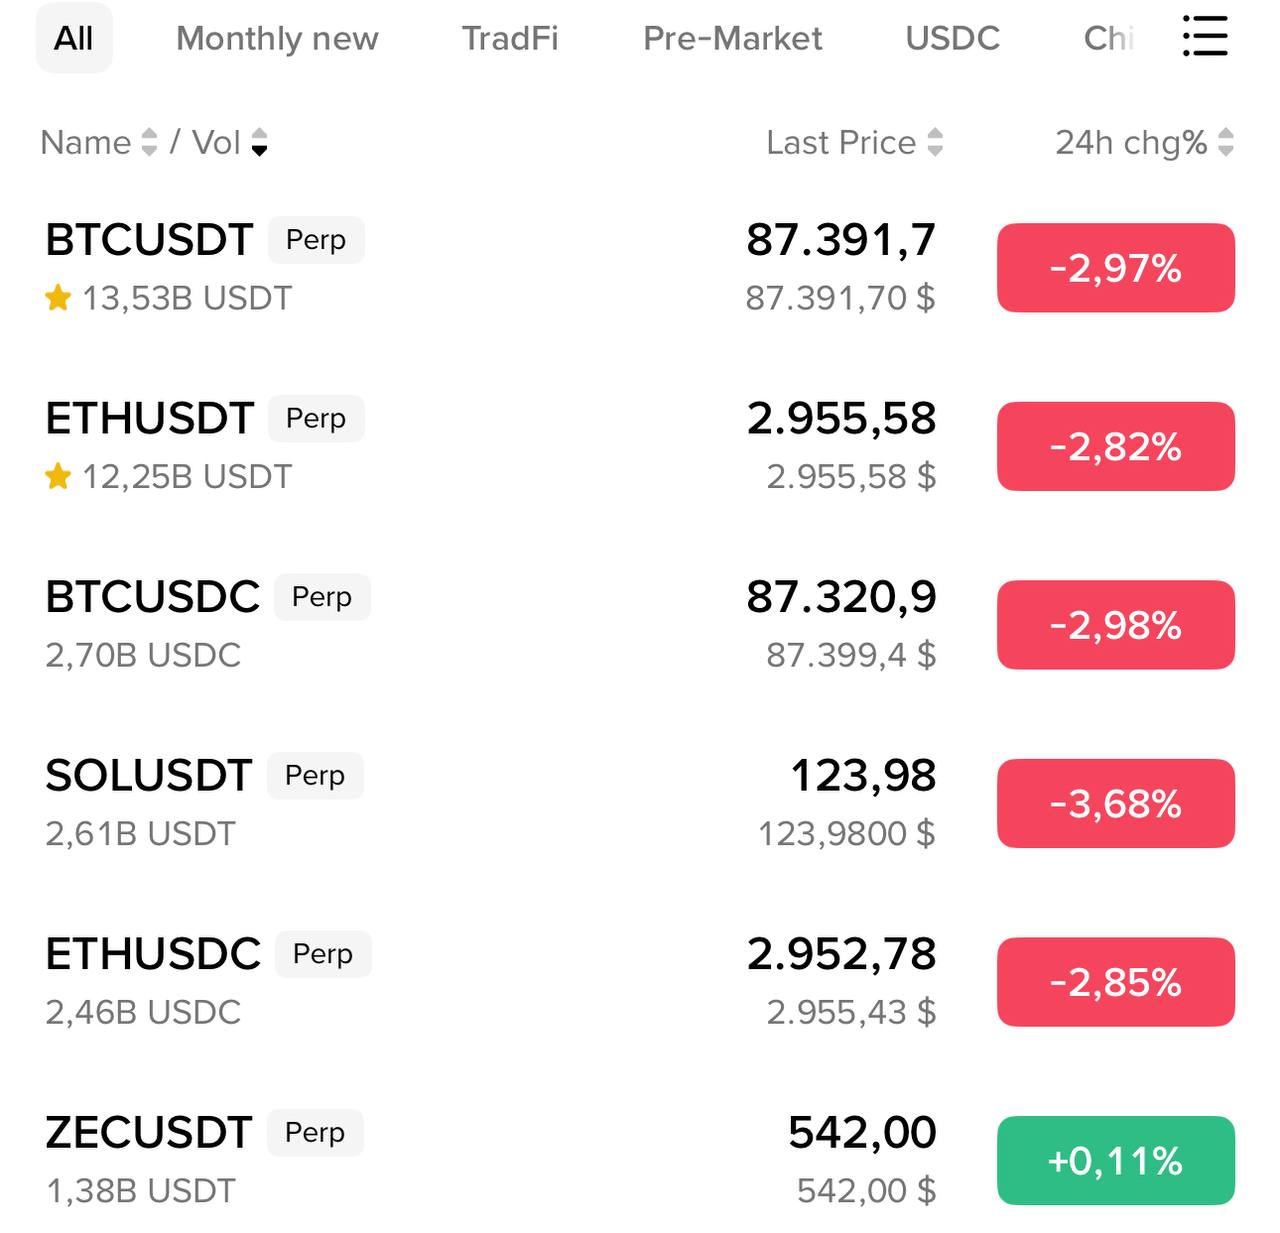Viewport: 1280px width, 1233px height.
Task: Sort by Last Price arrows
Action: click(935, 143)
